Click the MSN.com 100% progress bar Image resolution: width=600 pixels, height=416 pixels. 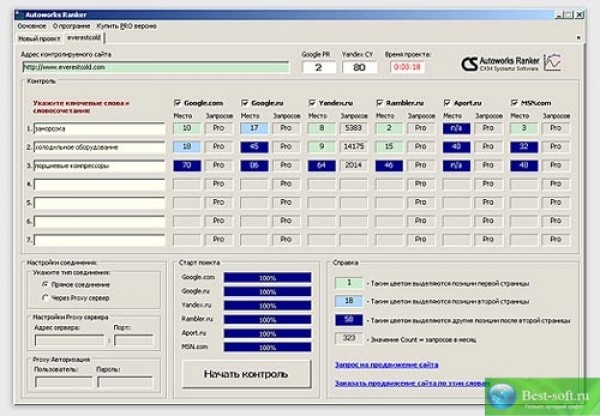pyautogui.click(x=267, y=347)
